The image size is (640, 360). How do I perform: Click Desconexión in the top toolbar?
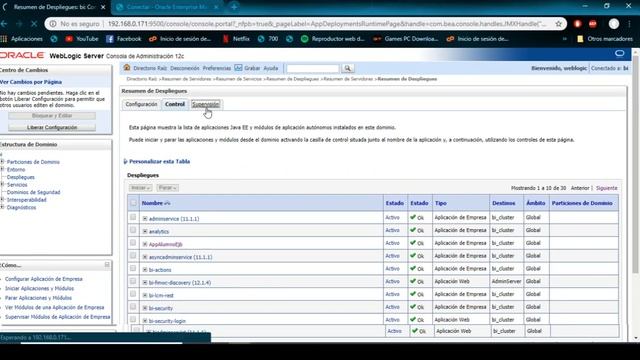[x=185, y=68]
